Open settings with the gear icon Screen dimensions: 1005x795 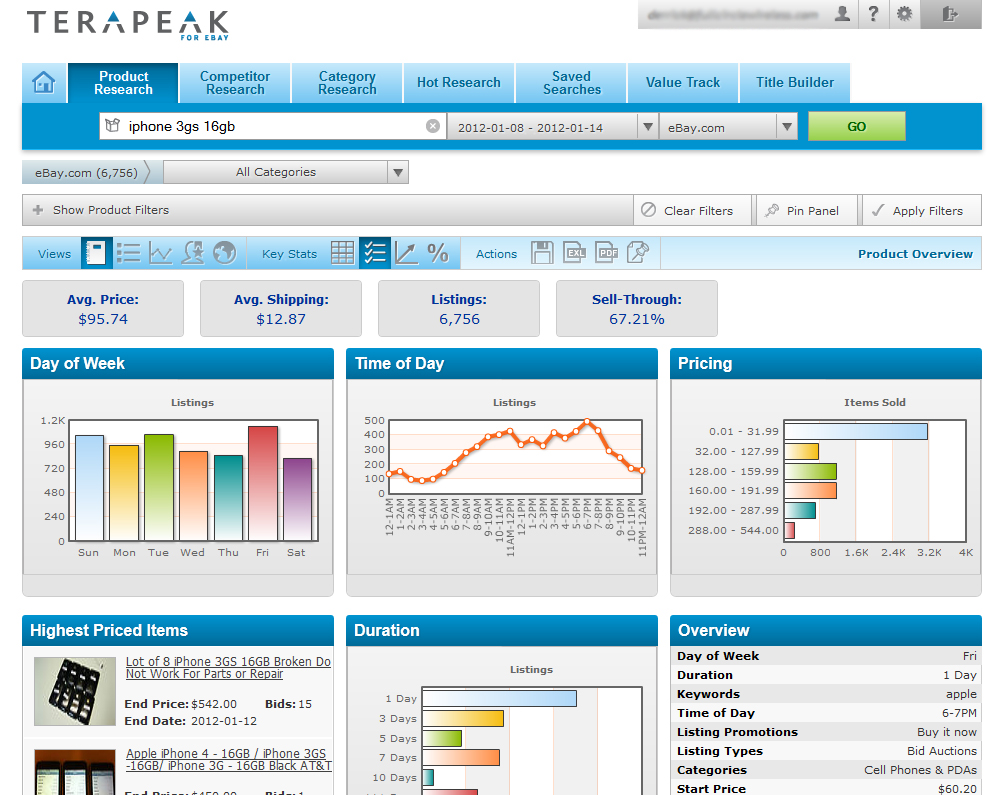point(904,15)
